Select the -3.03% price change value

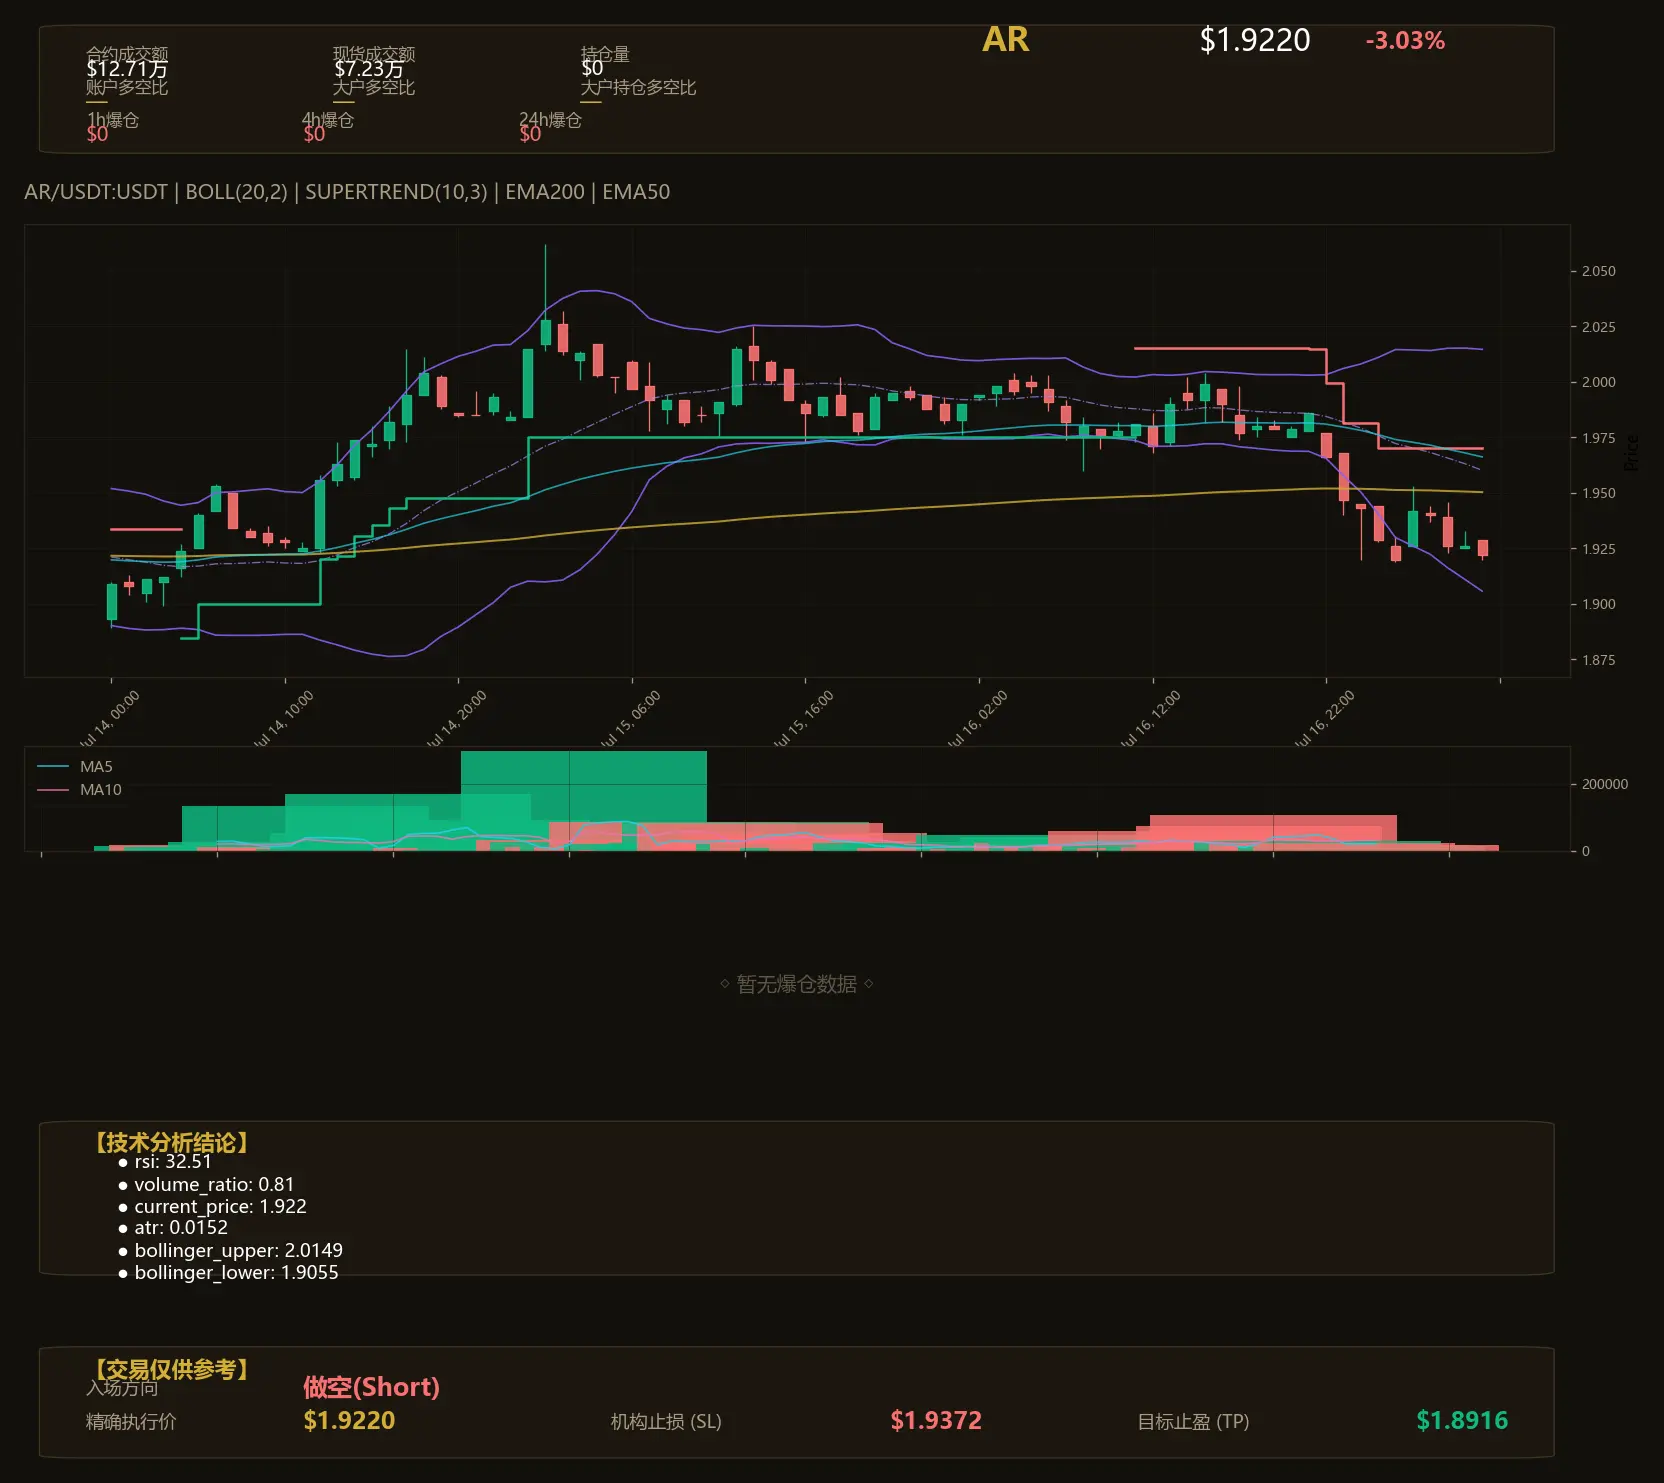click(x=1405, y=41)
